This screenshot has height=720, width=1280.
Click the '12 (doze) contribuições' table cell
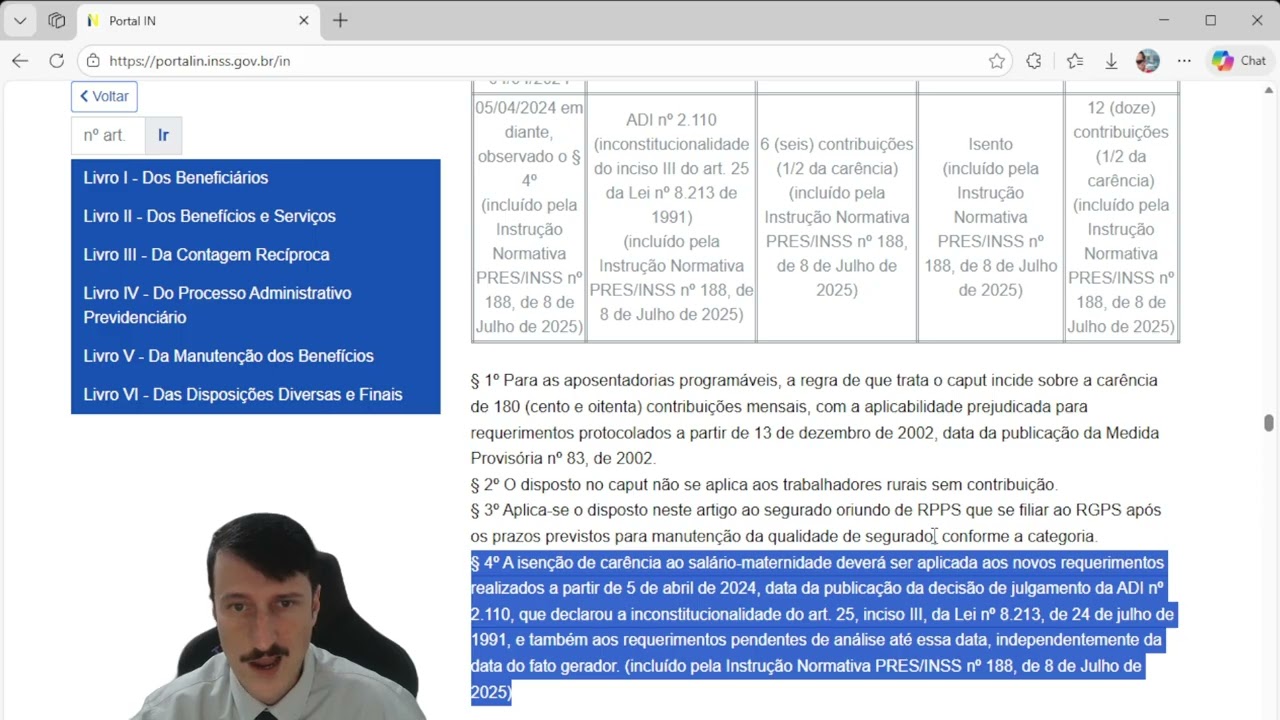pos(1121,217)
